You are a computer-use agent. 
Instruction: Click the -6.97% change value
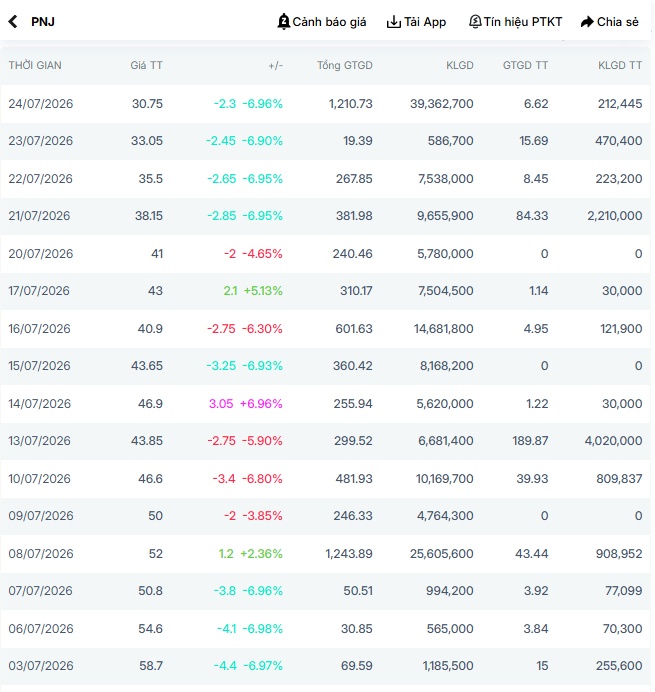(x=263, y=666)
